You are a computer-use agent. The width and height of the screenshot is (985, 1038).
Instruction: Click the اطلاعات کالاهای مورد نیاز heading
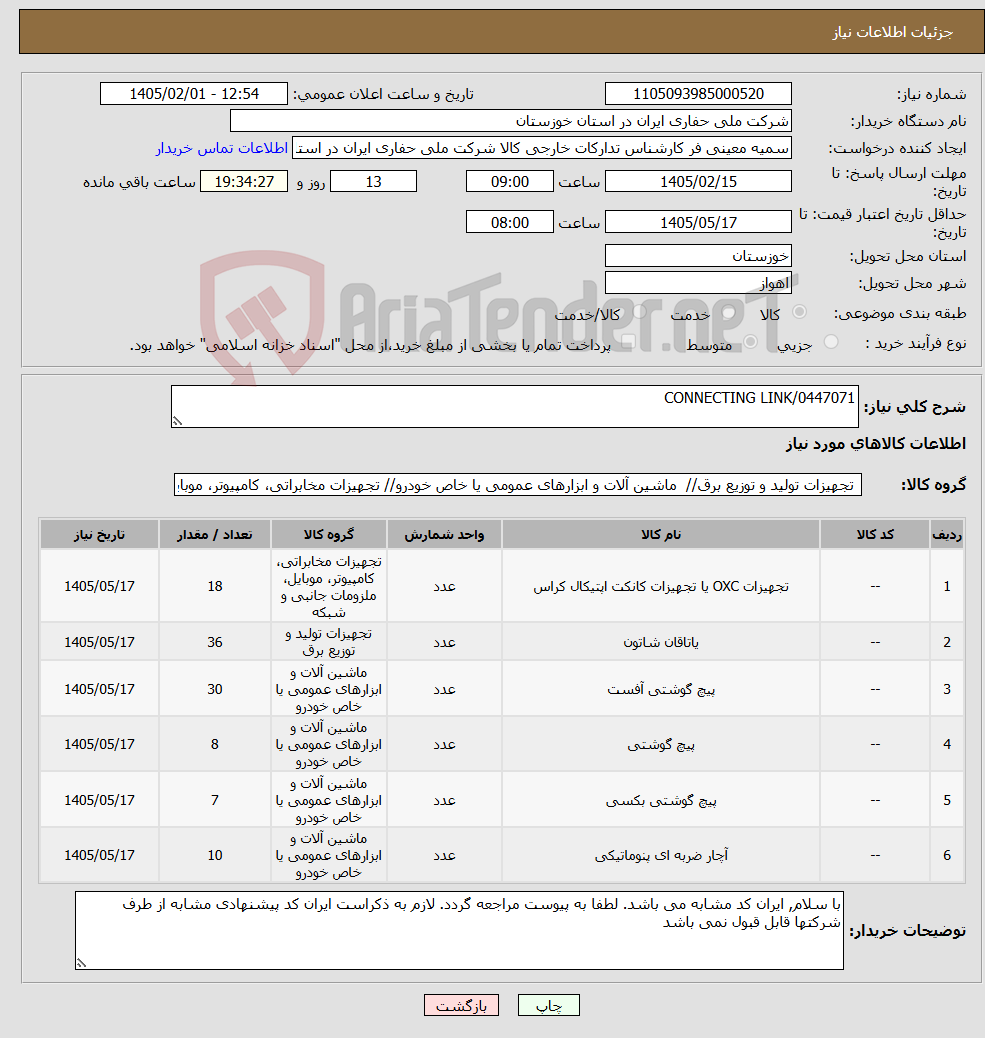click(876, 444)
